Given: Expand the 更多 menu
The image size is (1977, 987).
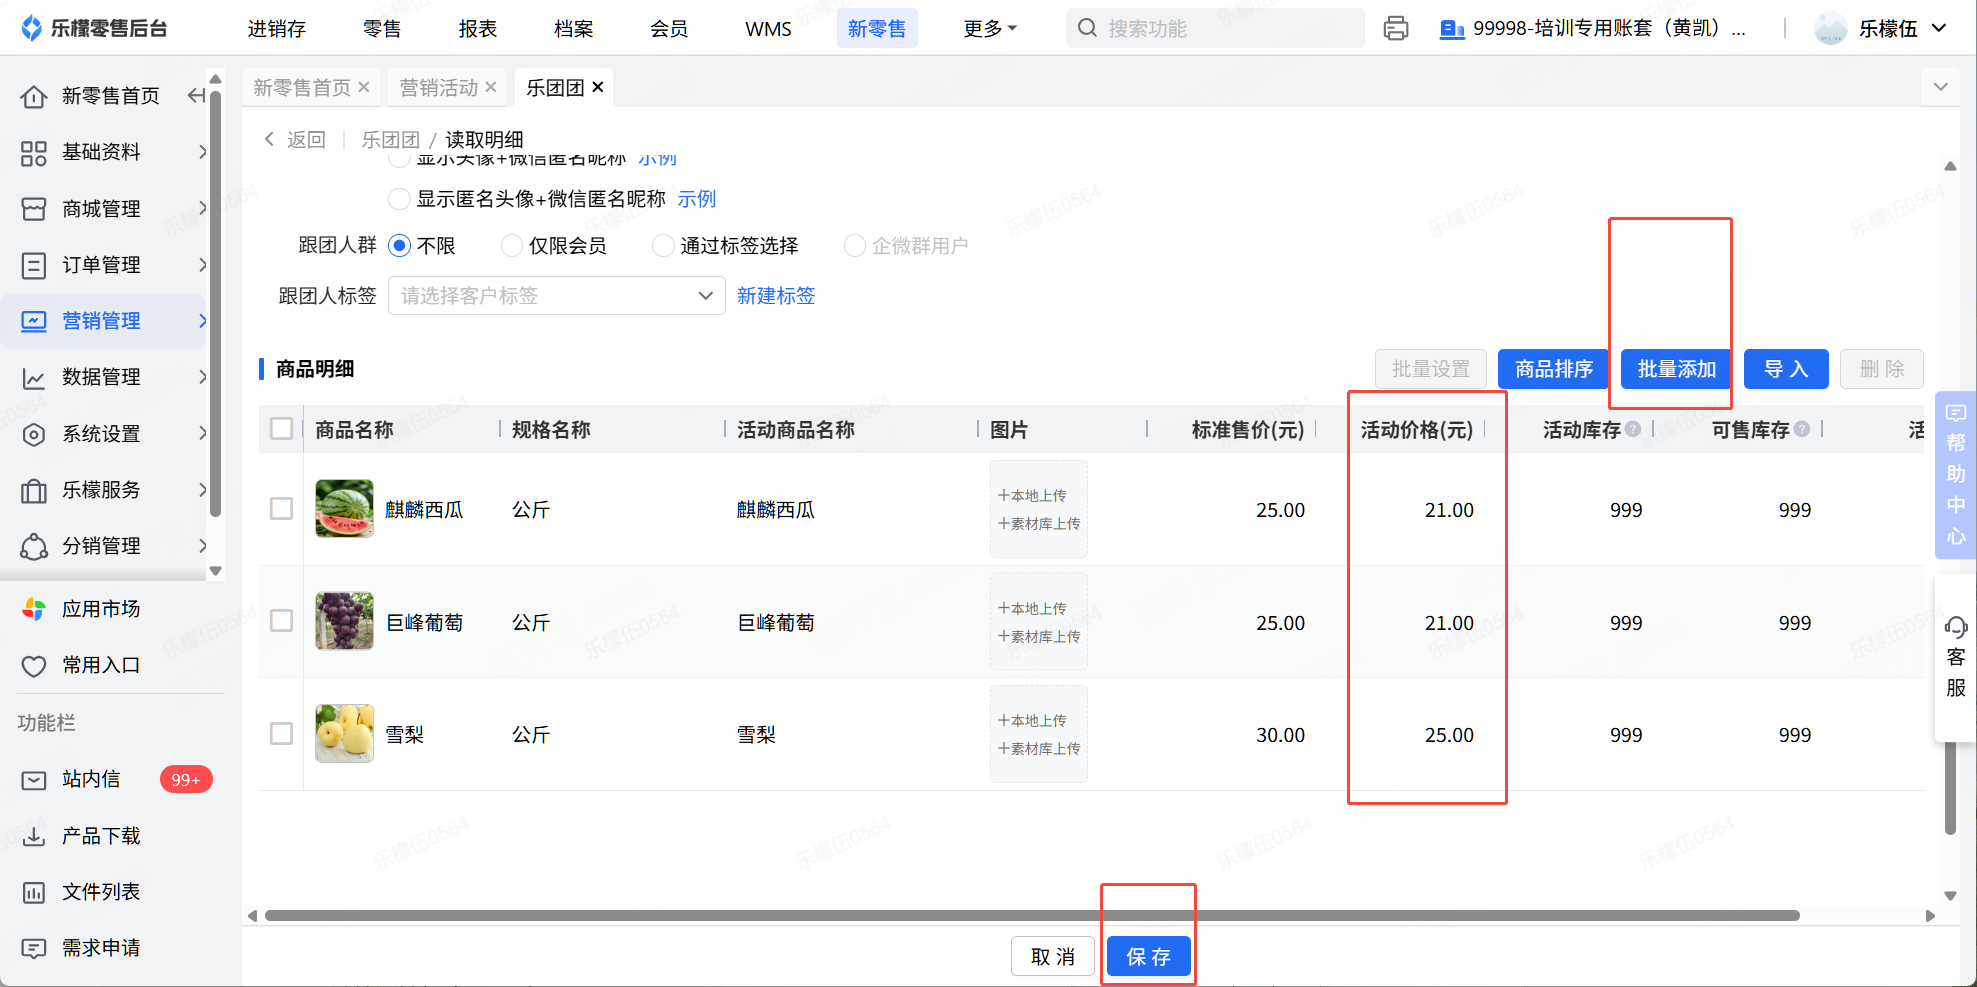Looking at the screenshot, I should click(x=989, y=29).
